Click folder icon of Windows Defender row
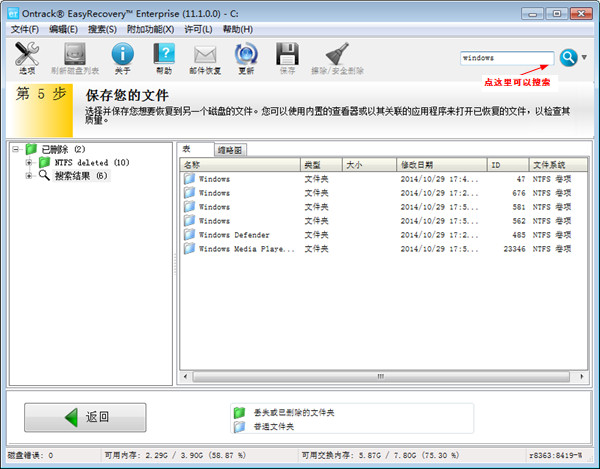 coord(189,234)
